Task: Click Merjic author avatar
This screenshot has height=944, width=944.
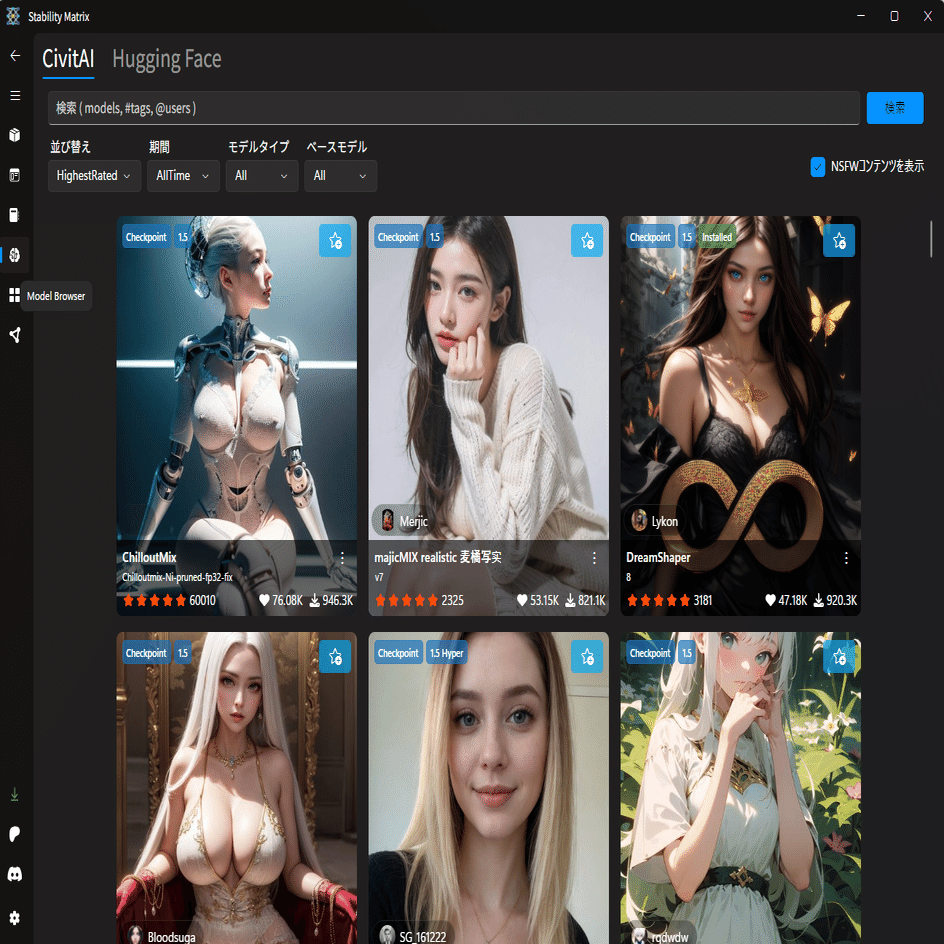Action: click(x=388, y=520)
